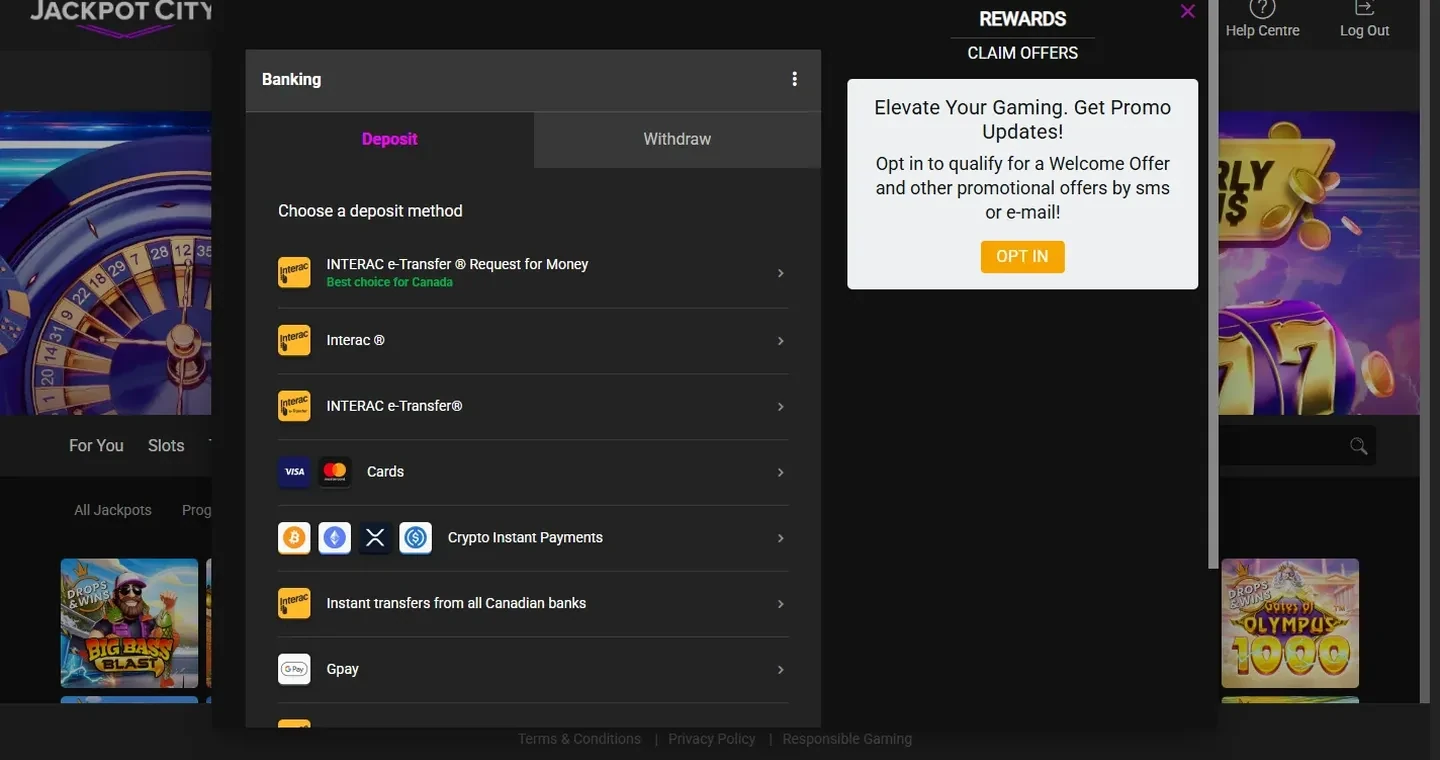
Task: Open the Slots category
Action: (166, 446)
